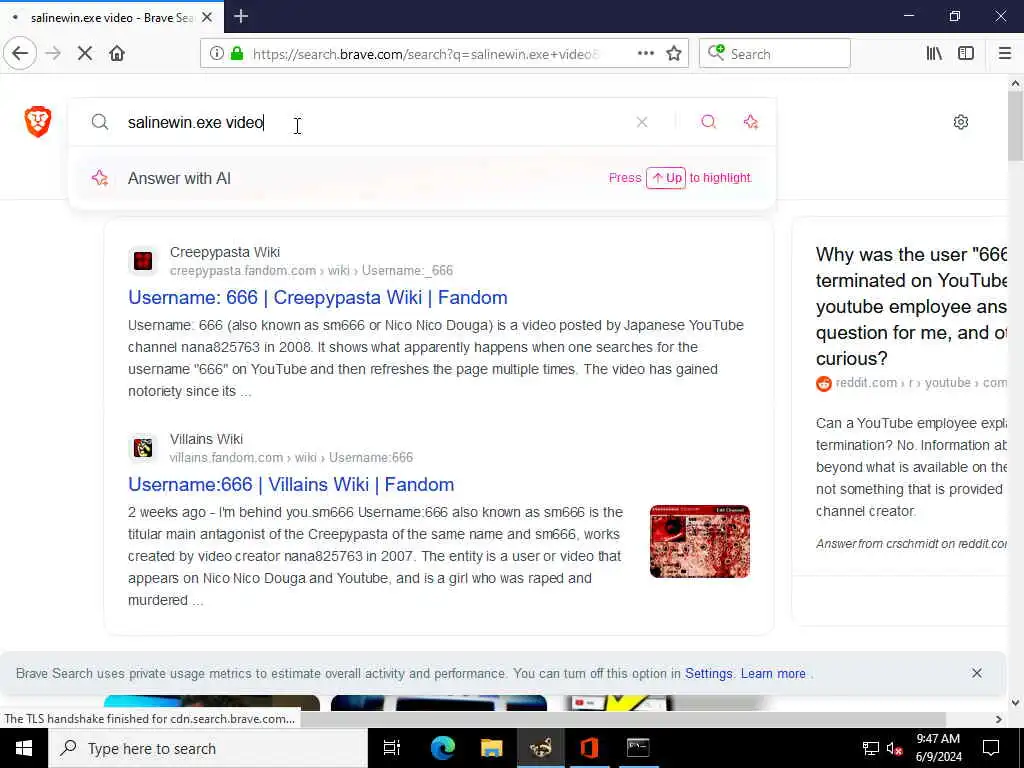Close the salinewin.exe video tab
Viewport: 1024px width, 768px height.
[207, 17]
